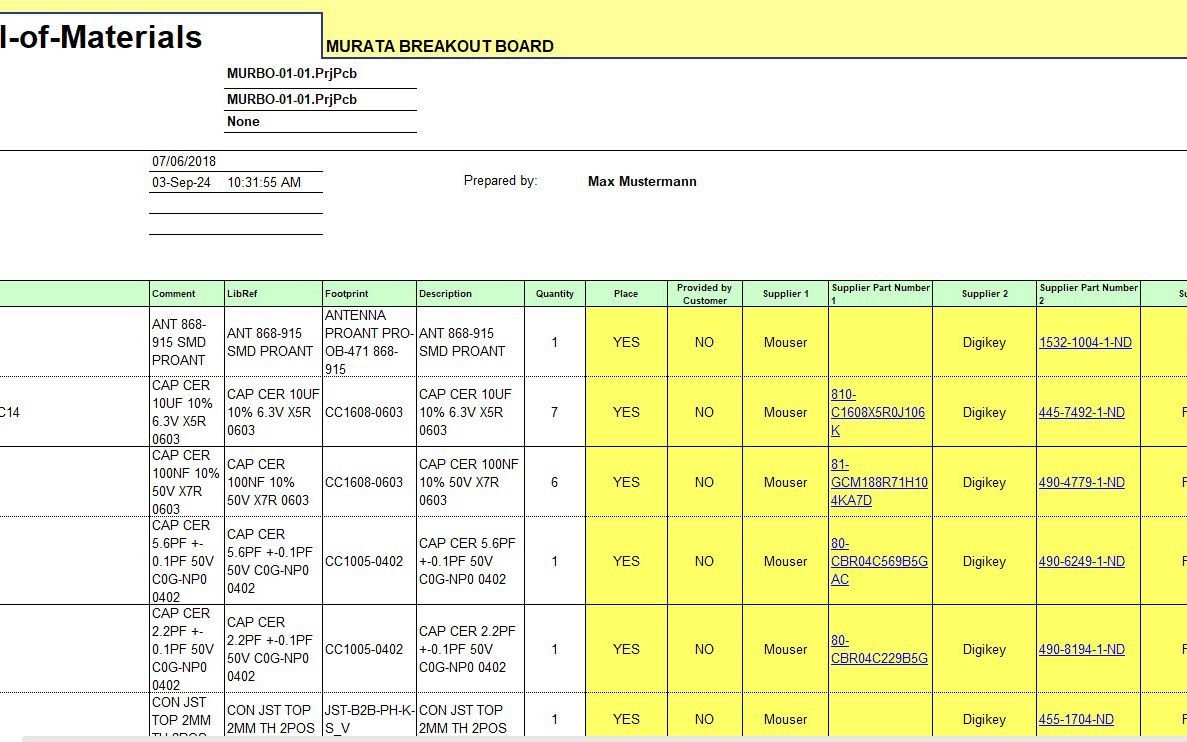Select Mouser cell in 100NF row

pyautogui.click(x=786, y=482)
